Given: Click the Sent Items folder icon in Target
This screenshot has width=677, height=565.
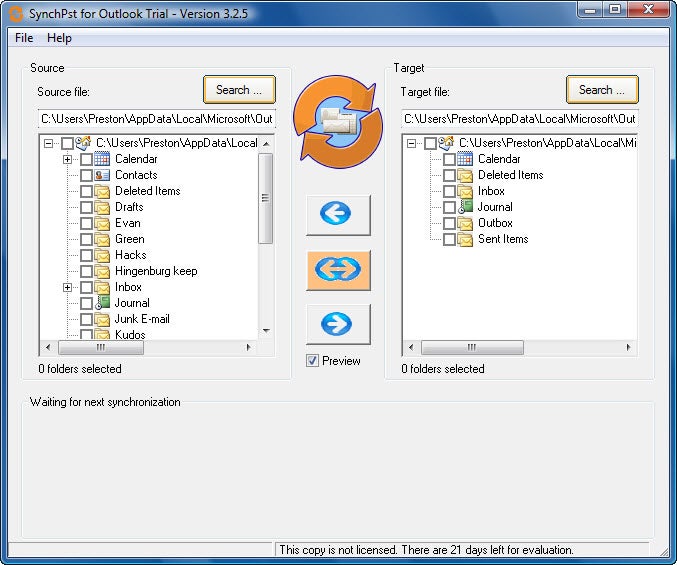Looking at the screenshot, I should point(465,239).
